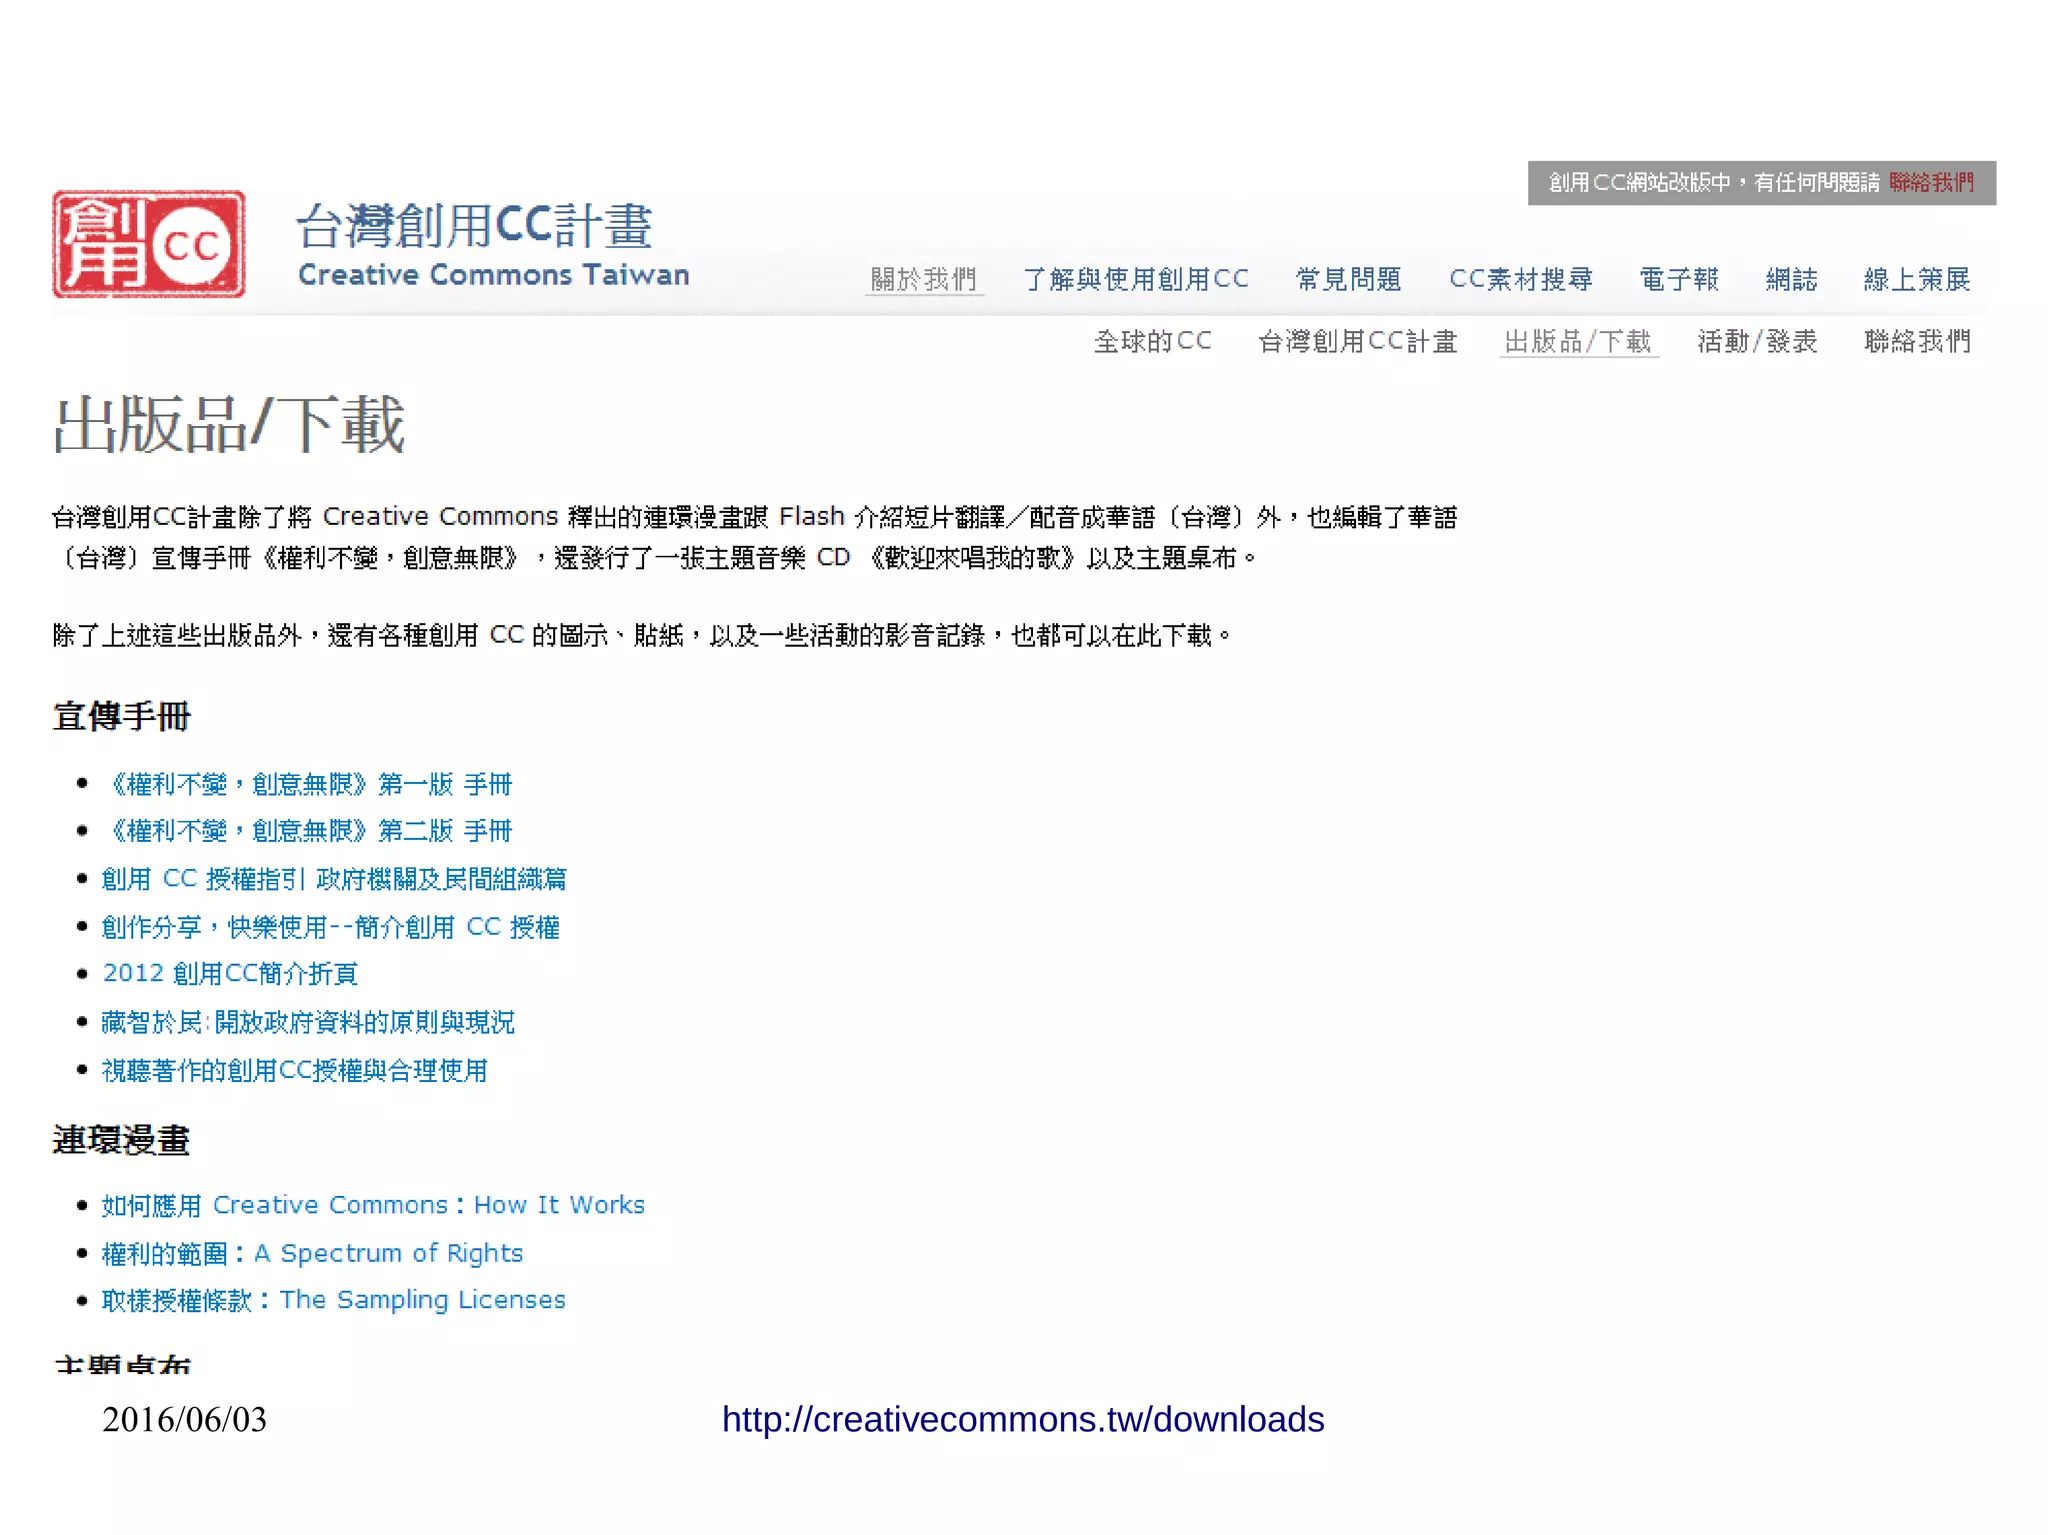
Task: Click red 聯絡我們 link in notice banner
Action: (x=1931, y=183)
